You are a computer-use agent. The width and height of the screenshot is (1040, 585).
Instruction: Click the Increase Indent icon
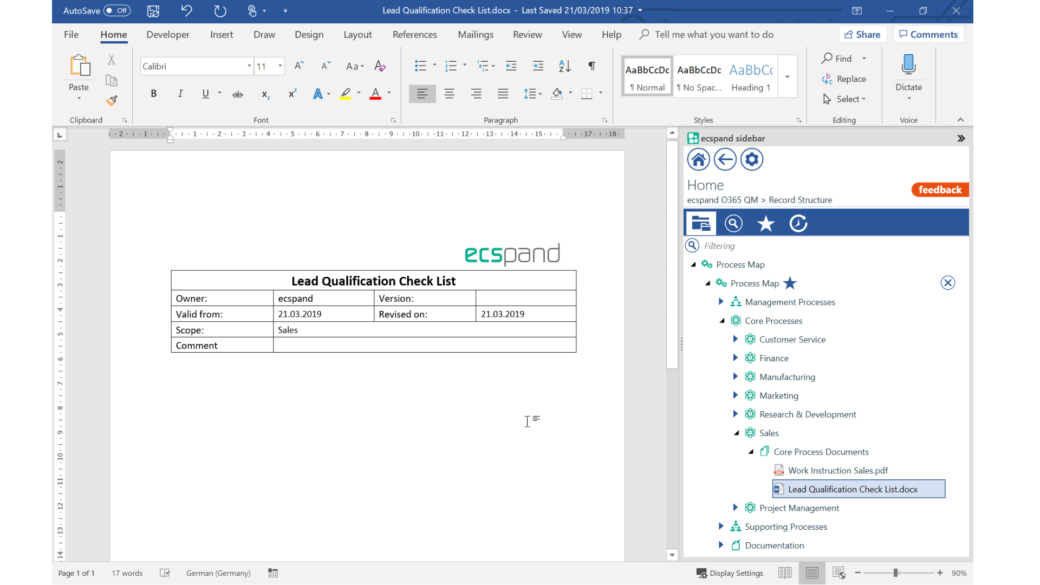538,66
